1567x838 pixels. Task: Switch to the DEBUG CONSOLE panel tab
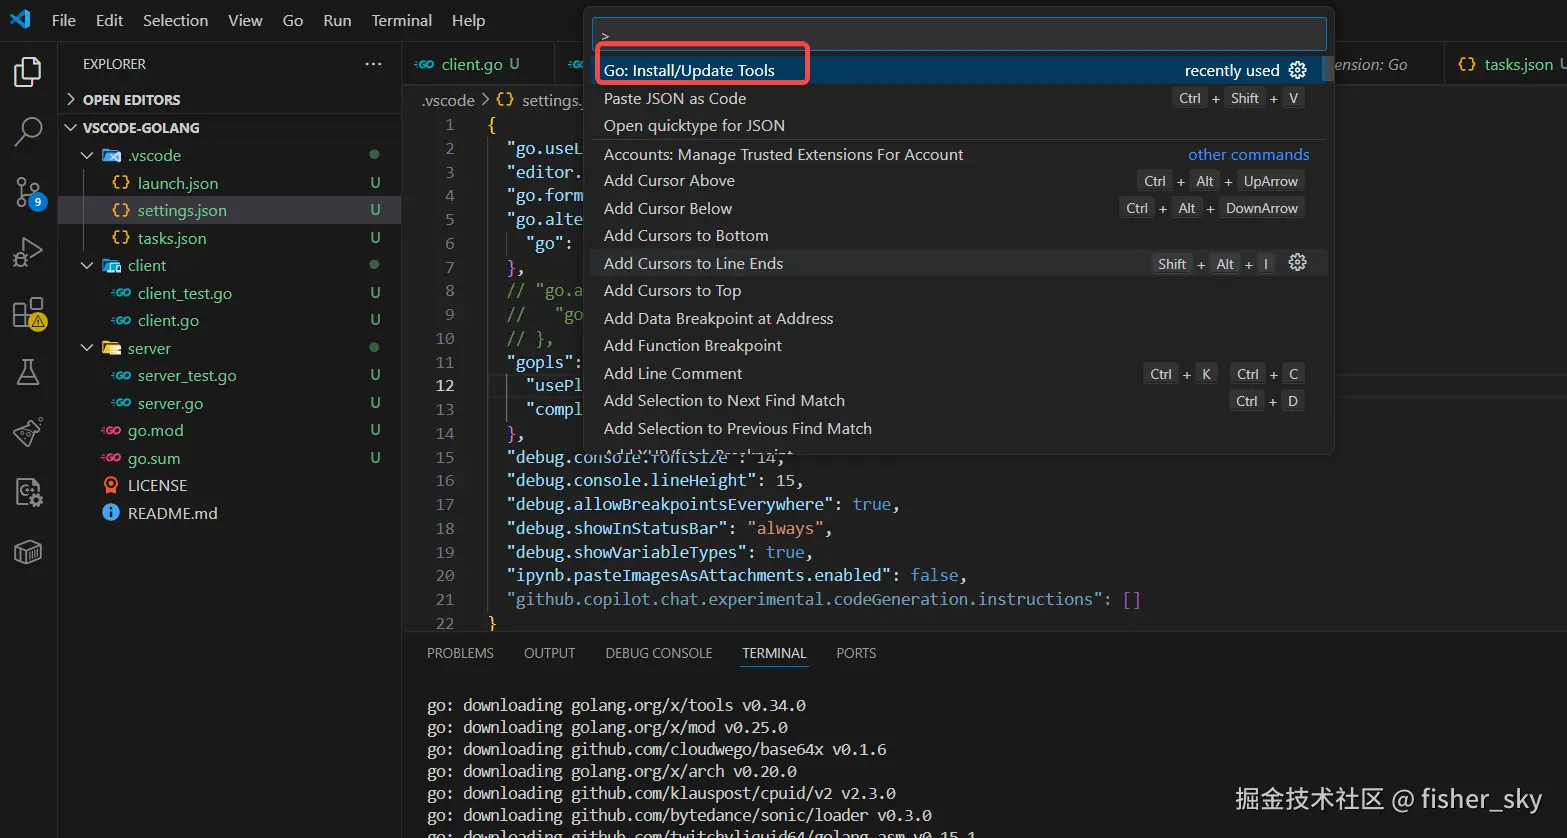(x=659, y=653)
